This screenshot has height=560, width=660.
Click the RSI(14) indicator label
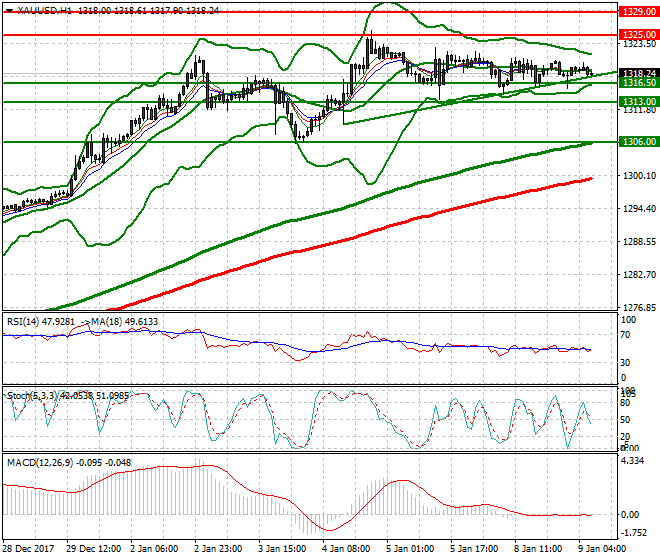click(x=25, y=321)
